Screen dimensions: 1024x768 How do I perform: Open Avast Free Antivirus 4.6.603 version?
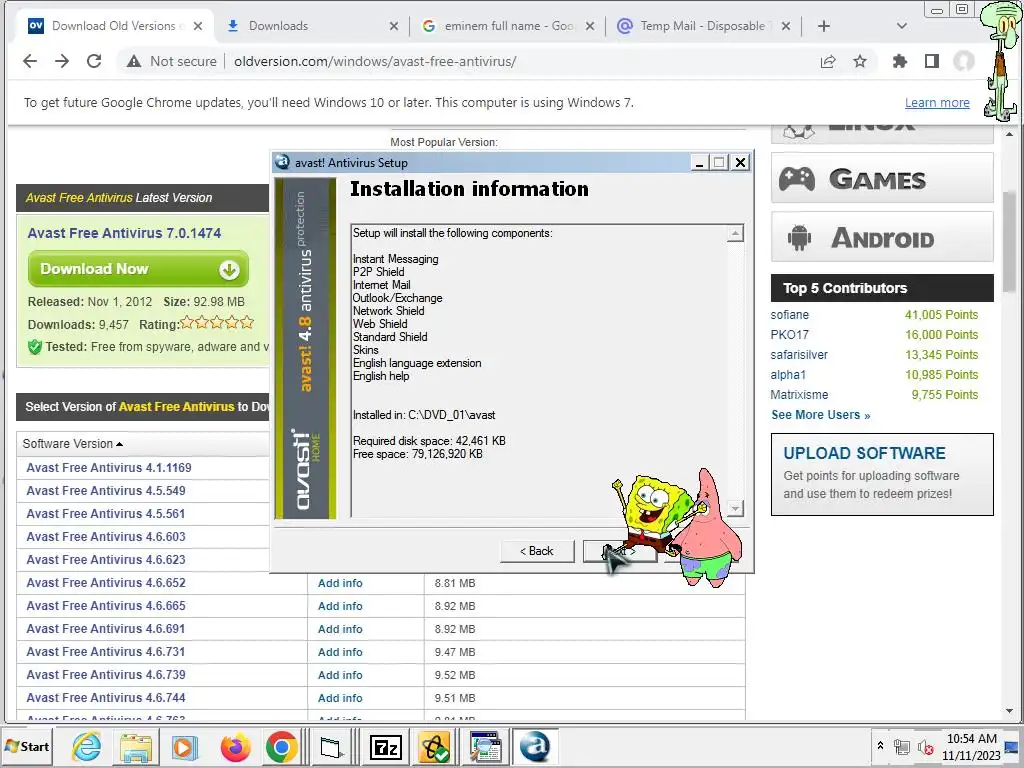pyautogui.click(x=106, y=537)
